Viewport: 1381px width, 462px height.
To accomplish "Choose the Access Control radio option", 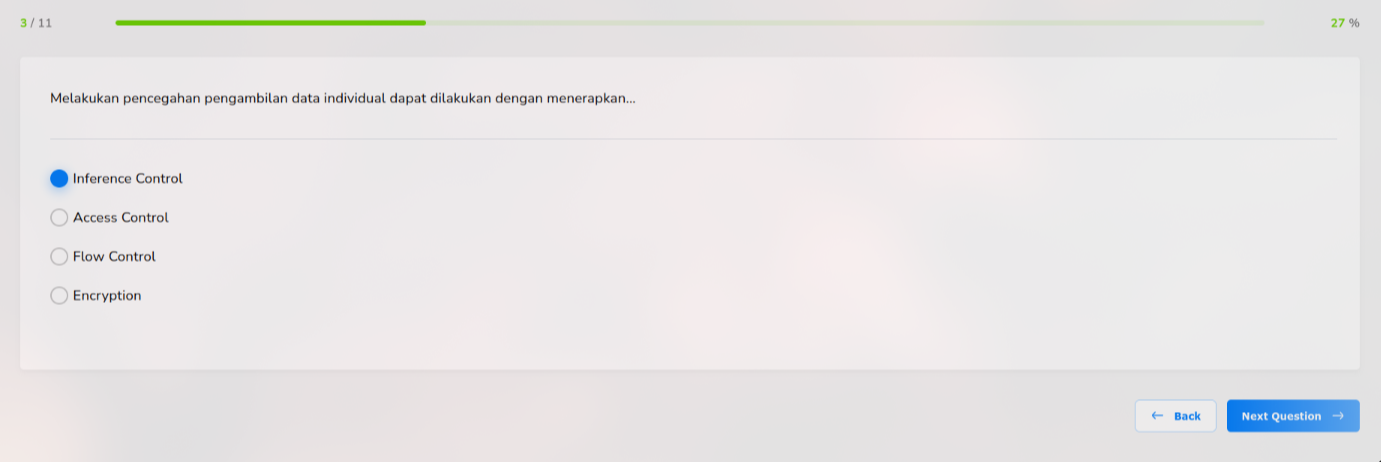I will (59, 218).
